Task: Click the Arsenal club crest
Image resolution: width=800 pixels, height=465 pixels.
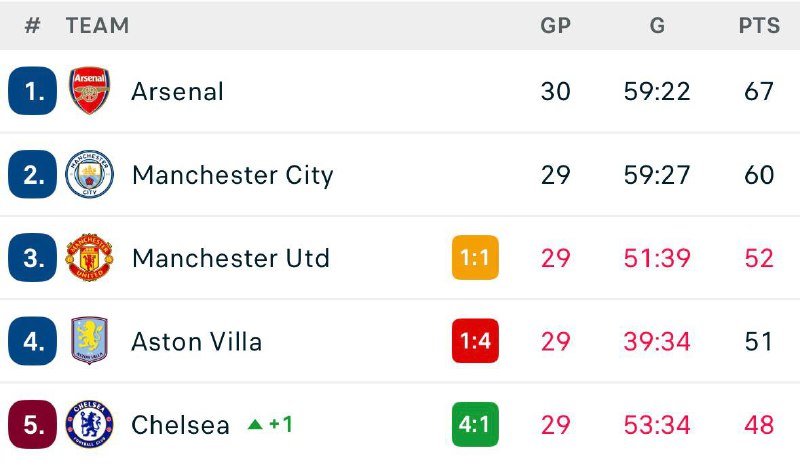Action: coord(90,91)
